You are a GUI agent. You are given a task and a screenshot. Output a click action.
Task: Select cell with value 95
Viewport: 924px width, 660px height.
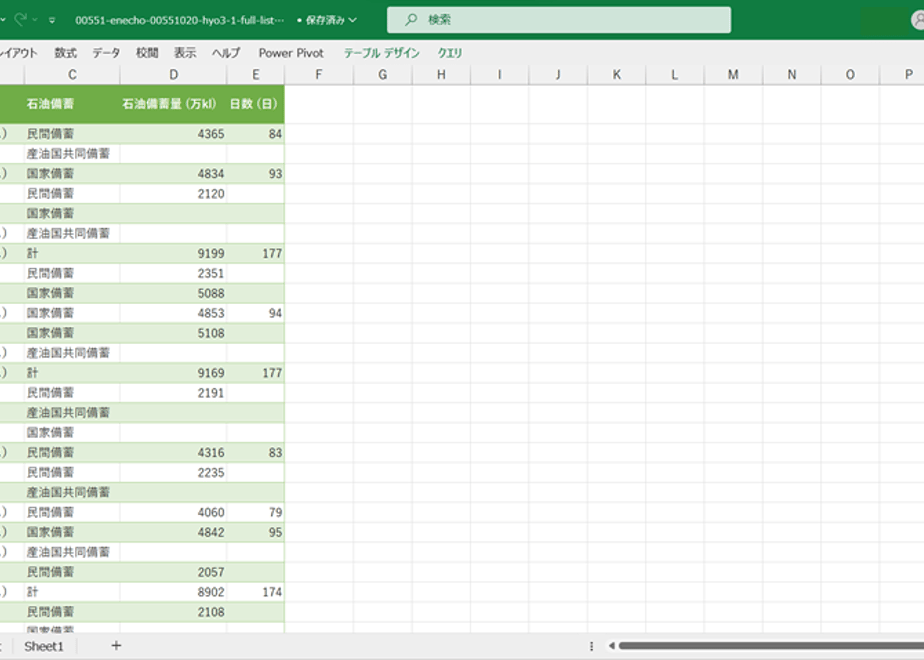click(x=256, y=532)
